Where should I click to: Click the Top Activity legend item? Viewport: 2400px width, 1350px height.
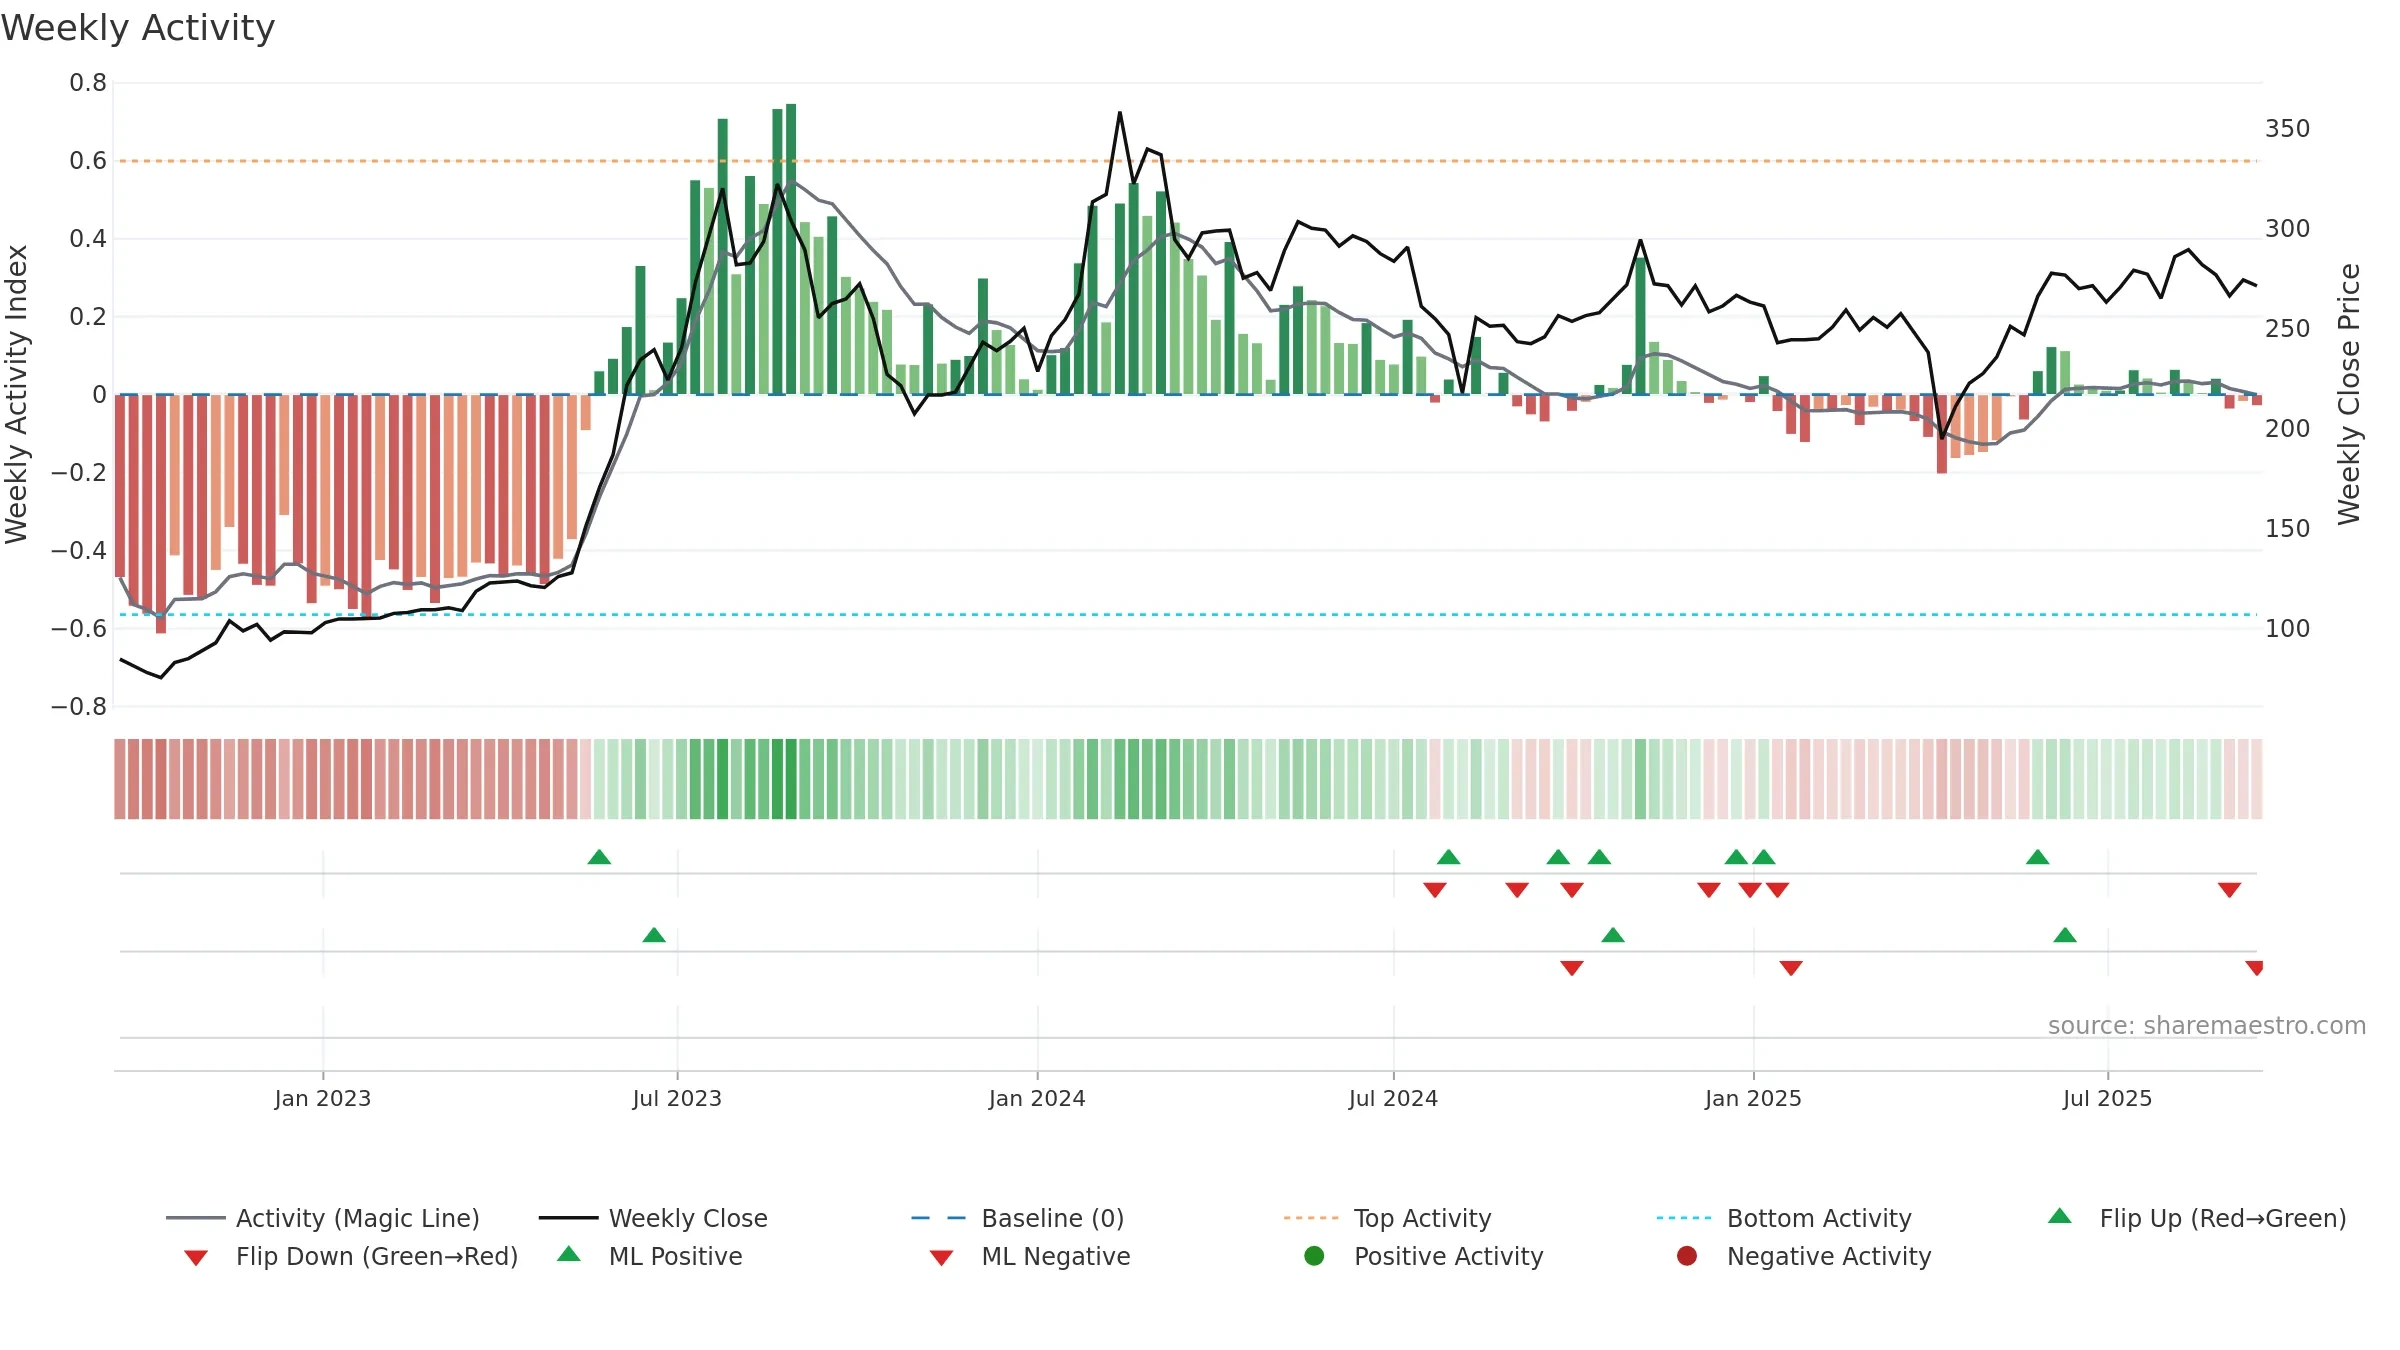click(1387, 1218)
